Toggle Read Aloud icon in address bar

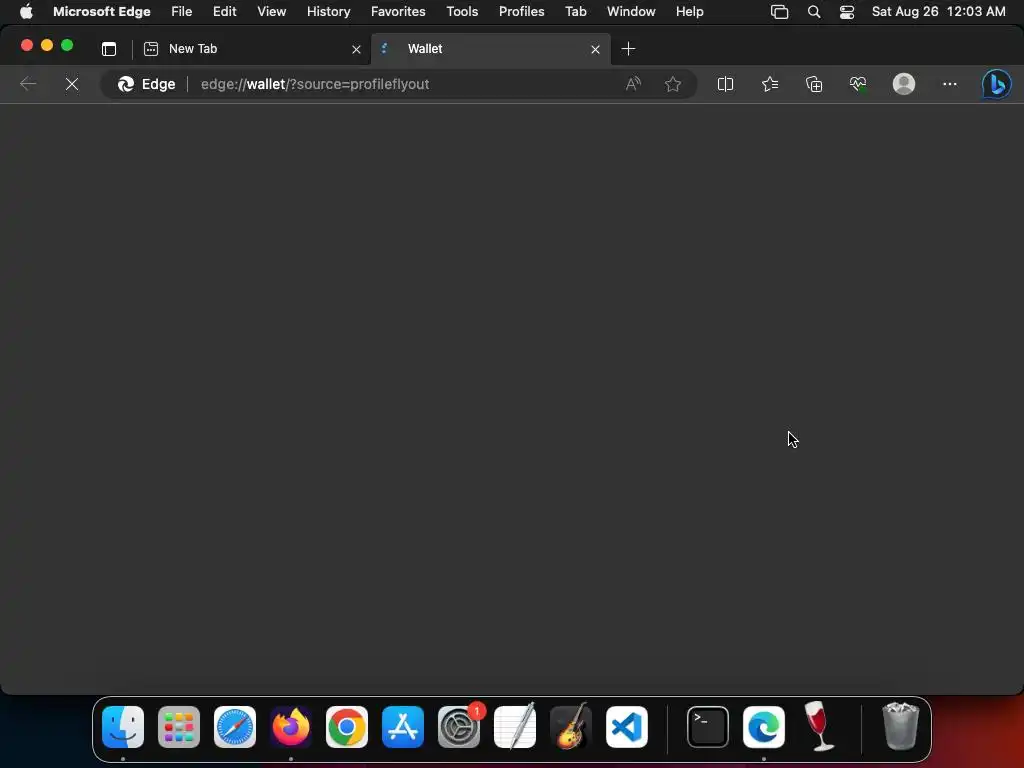(633, 84)
